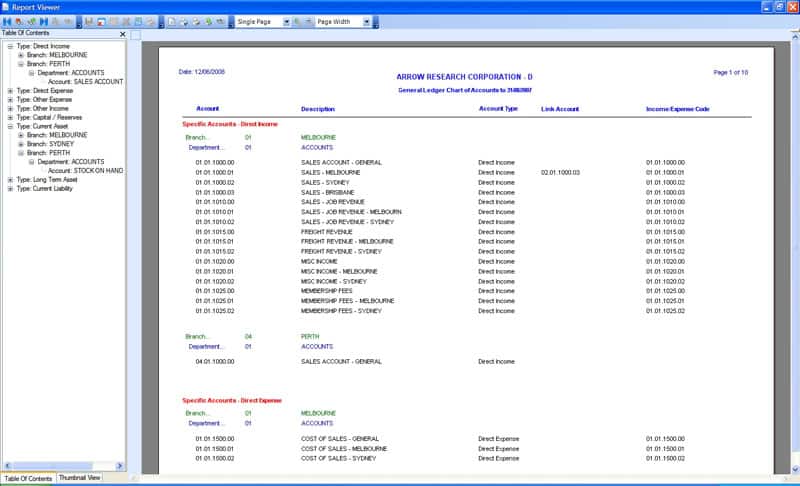Click the Account column header
This screenshot has width=800, height=486.
(x=208, y=109)
